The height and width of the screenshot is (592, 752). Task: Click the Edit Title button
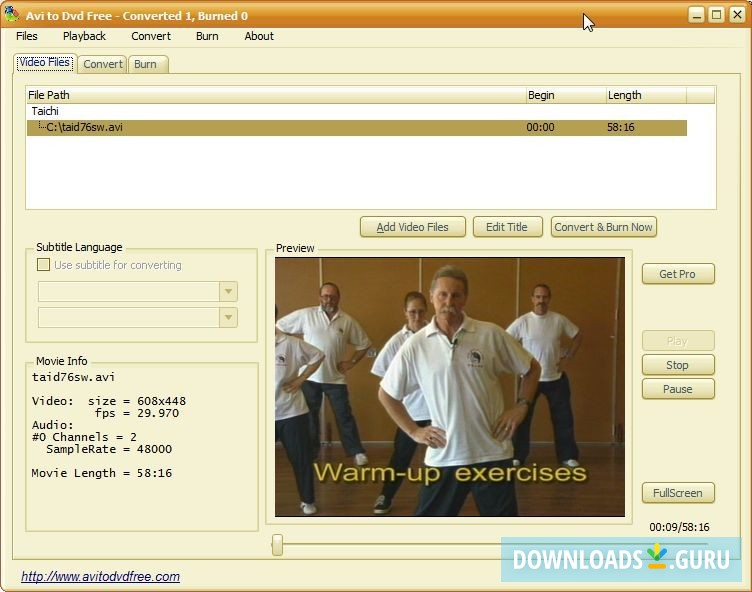tap(507, 227)
